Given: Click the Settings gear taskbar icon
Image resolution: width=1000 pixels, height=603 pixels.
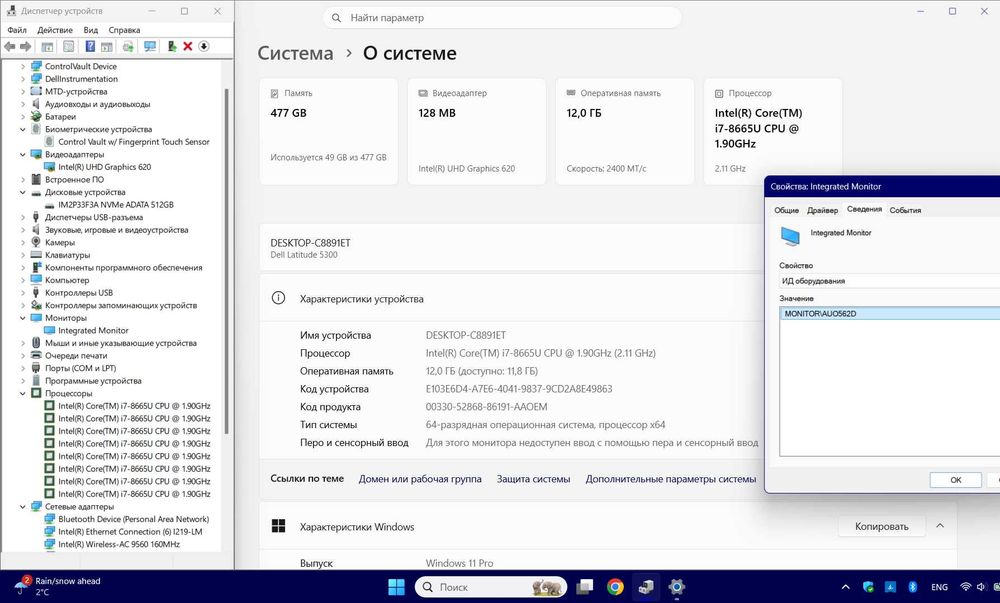Looking at the screenshot, I should [x=676, y=587].
